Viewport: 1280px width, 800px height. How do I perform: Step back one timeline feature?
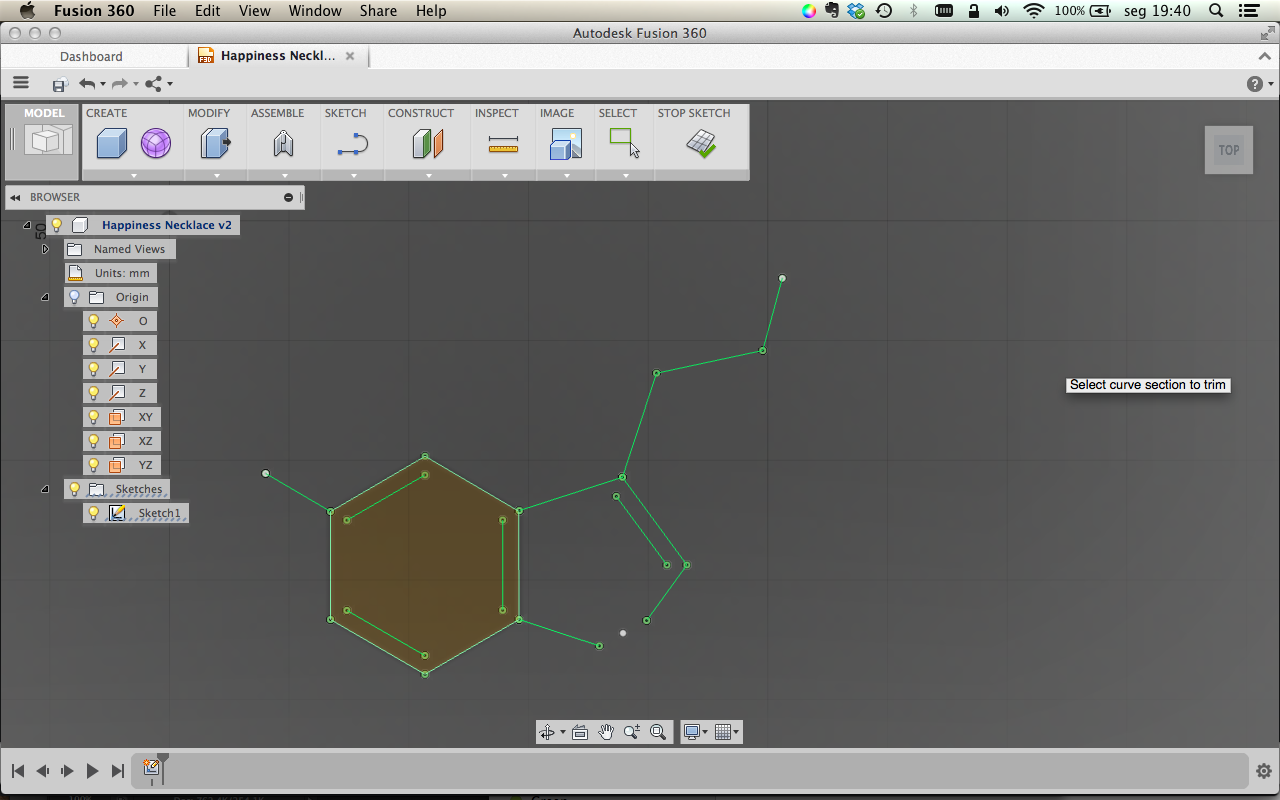click(43, 771)
